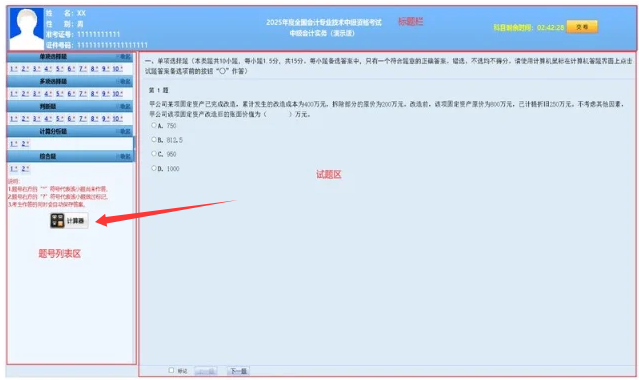Jump to 多项选择题 question 9

coord(106,94)
